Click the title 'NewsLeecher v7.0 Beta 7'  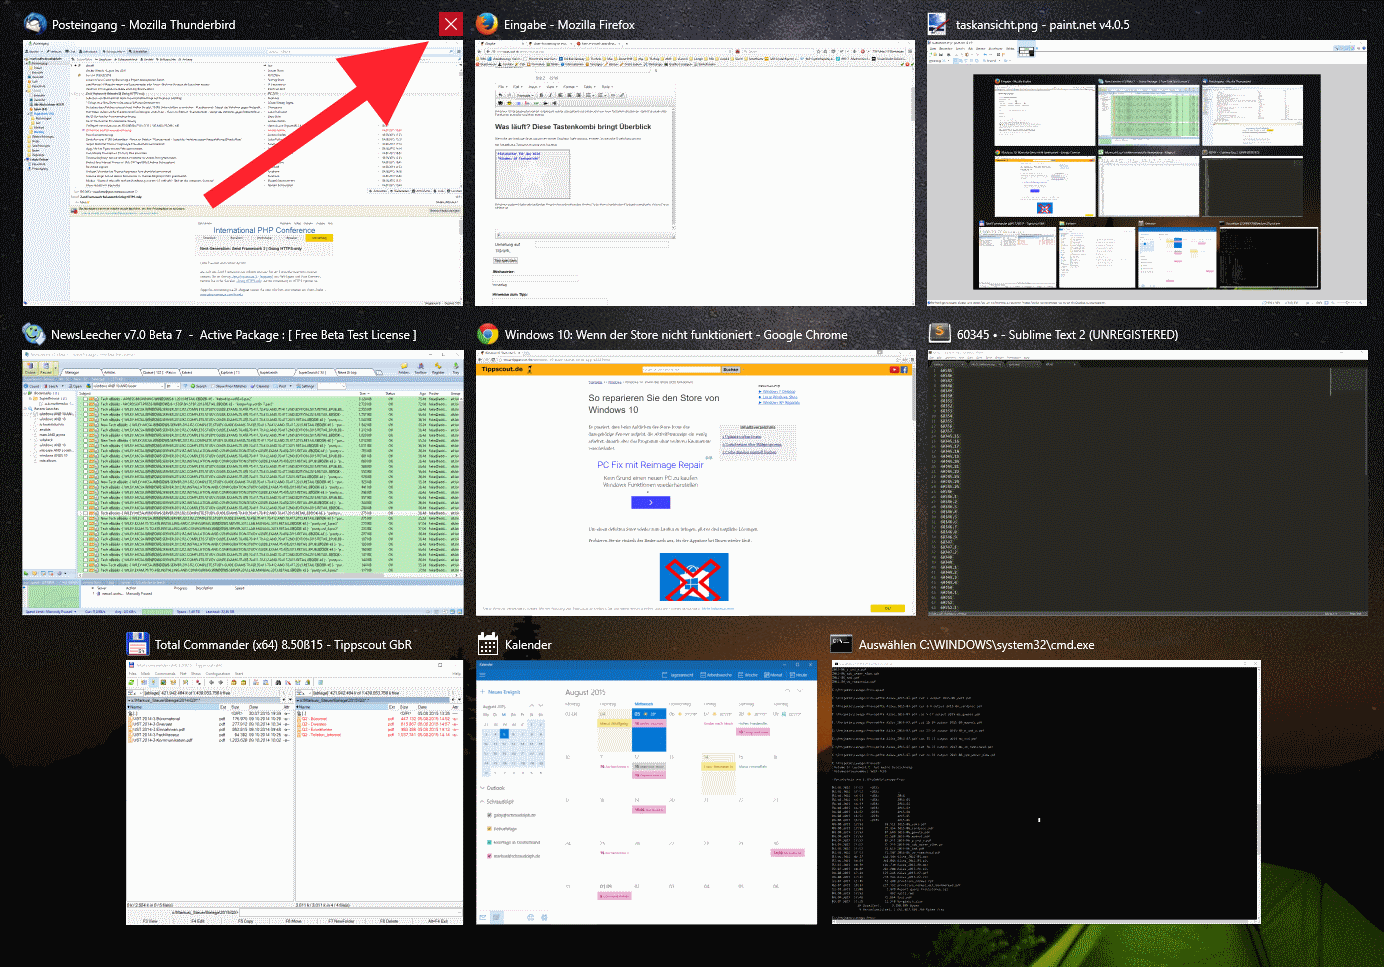click(117, 335)
